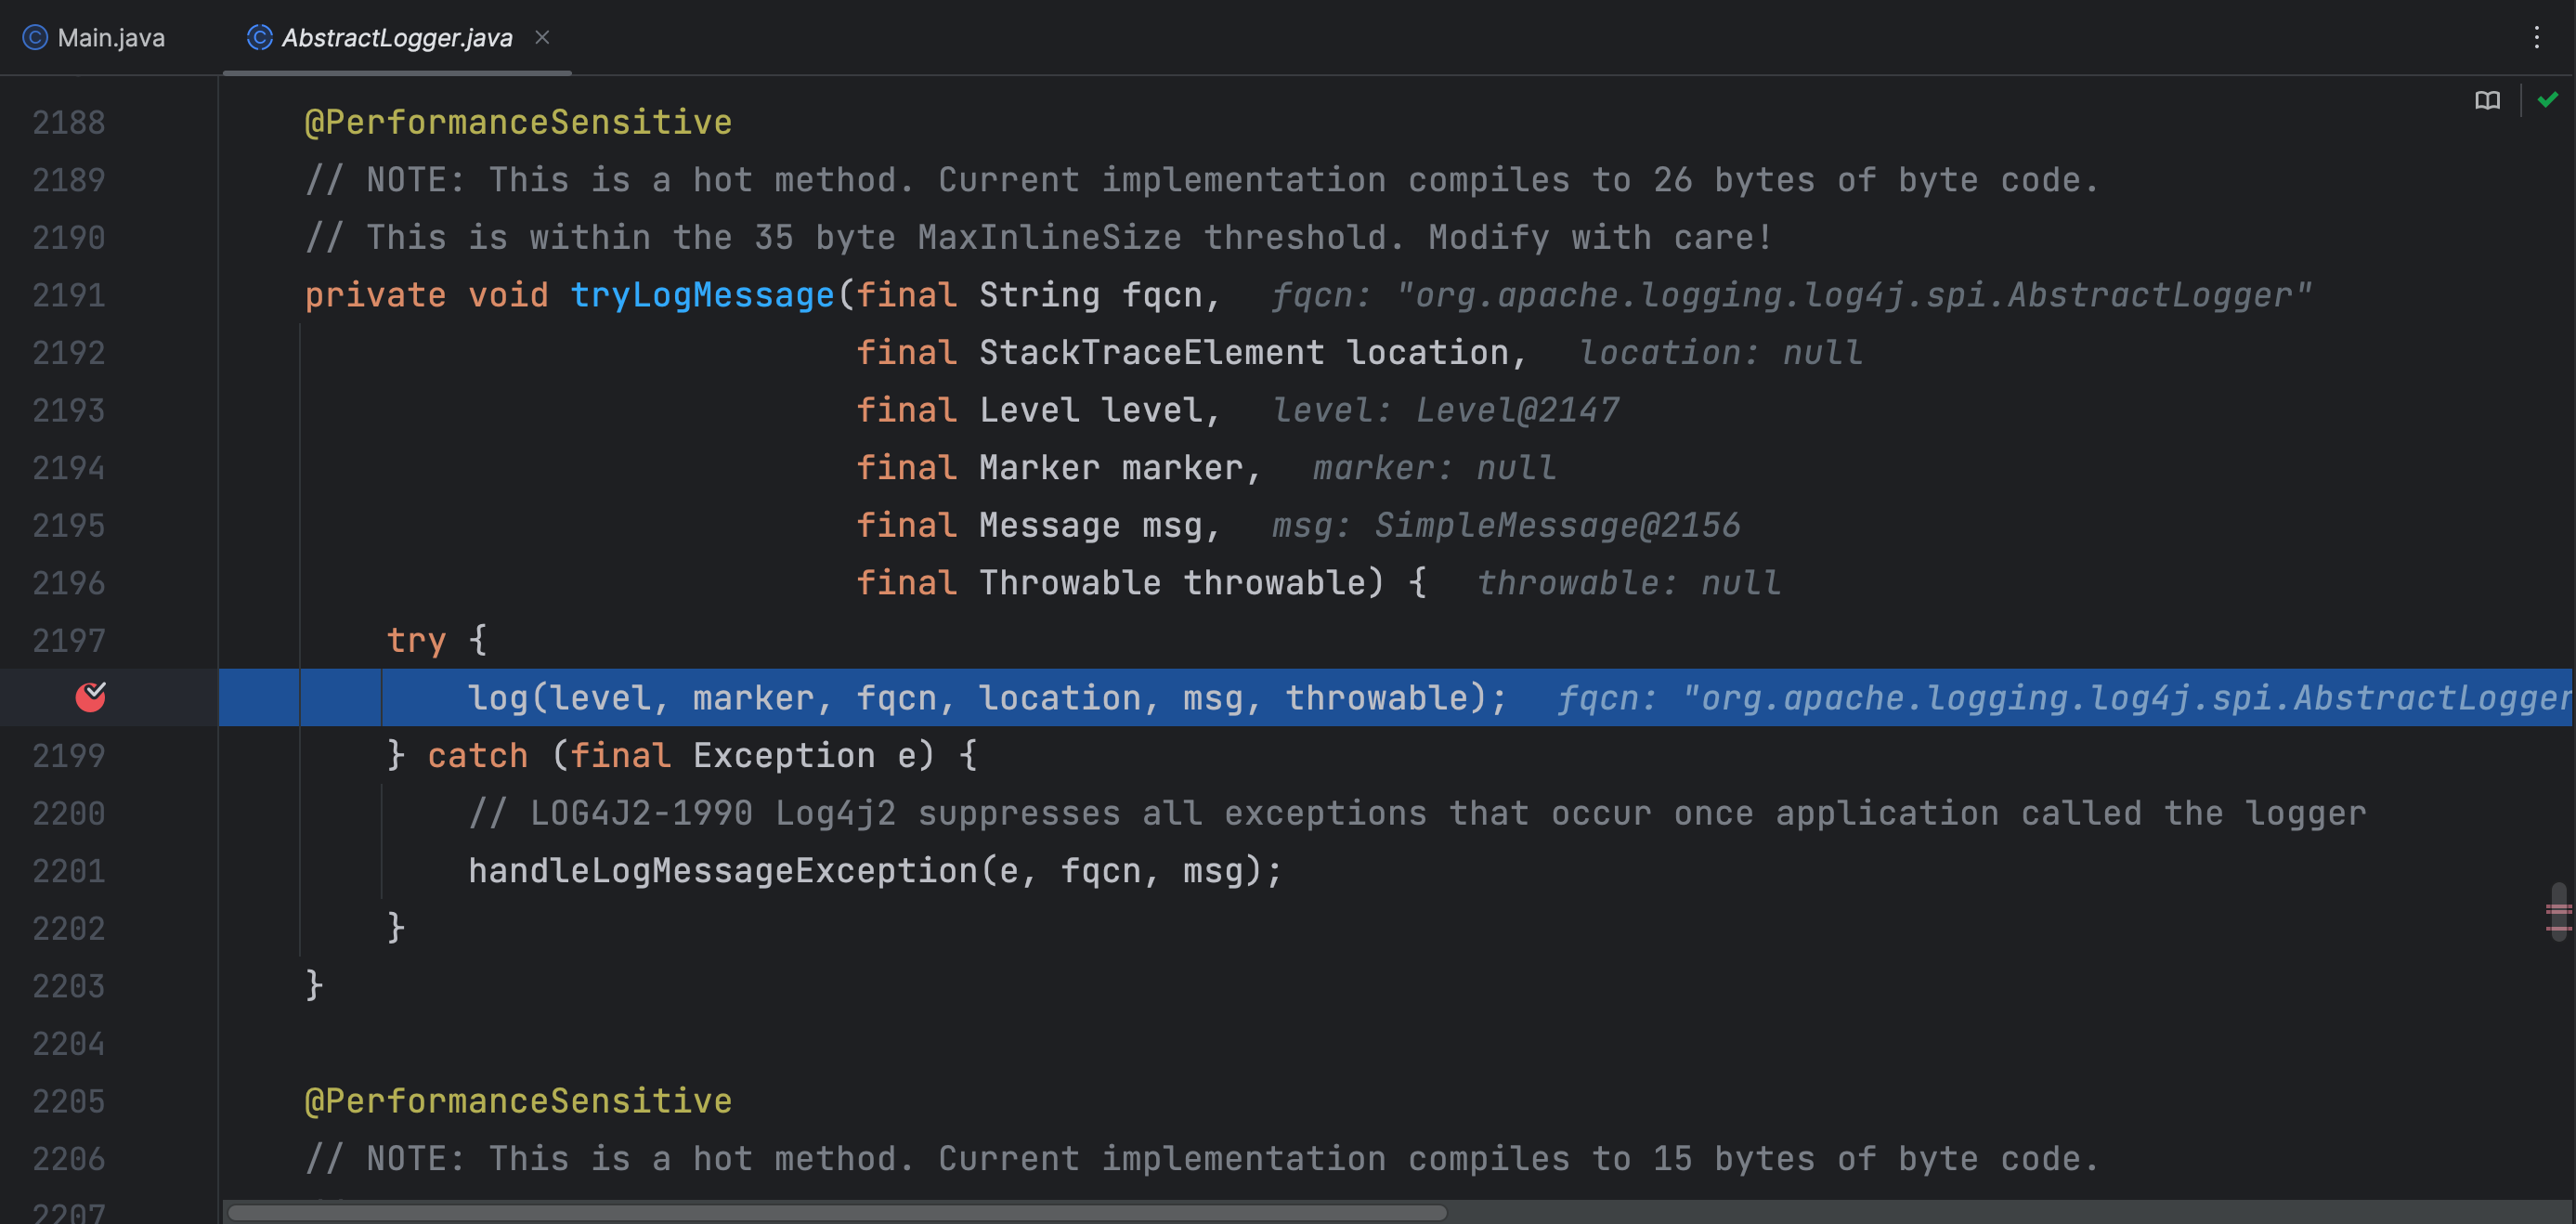
Task: Click the 'catch' keyword on line 2199
Action: (x=478, y=755)
